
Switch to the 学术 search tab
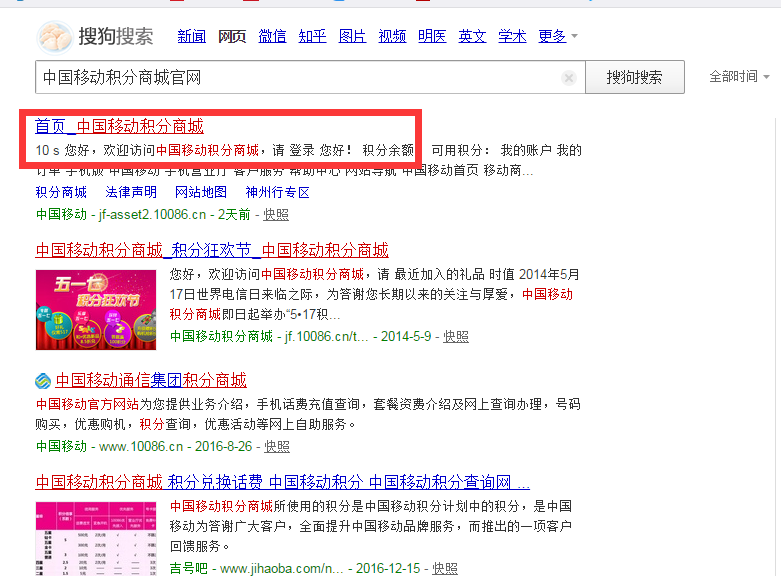512,36
